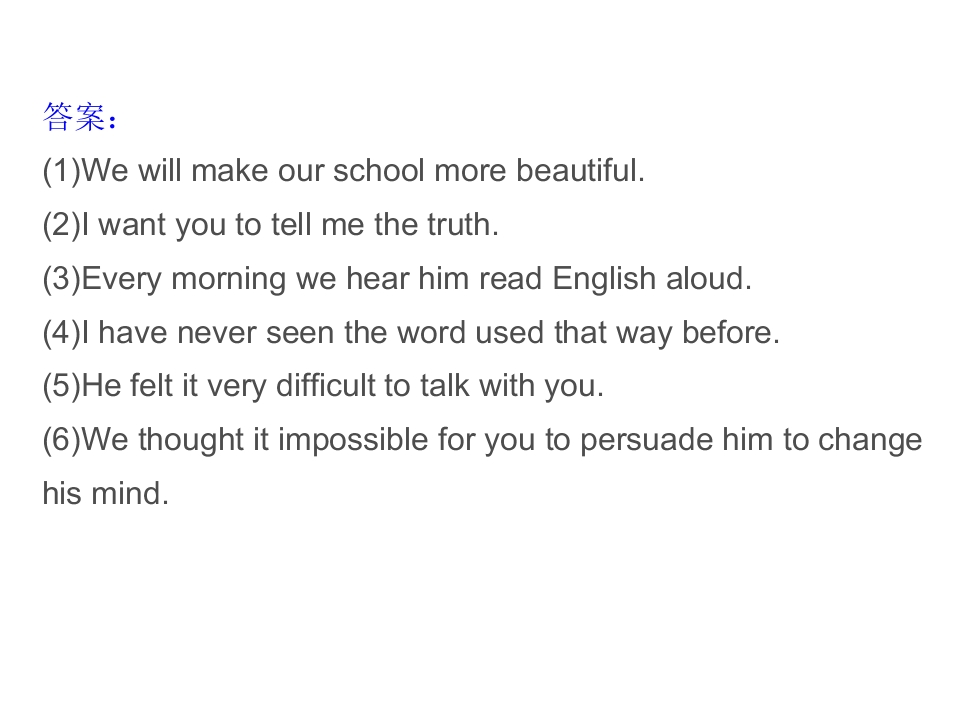Click answer line (1) about school
Viewport: 960px width, 720px height.
[343, 171]
